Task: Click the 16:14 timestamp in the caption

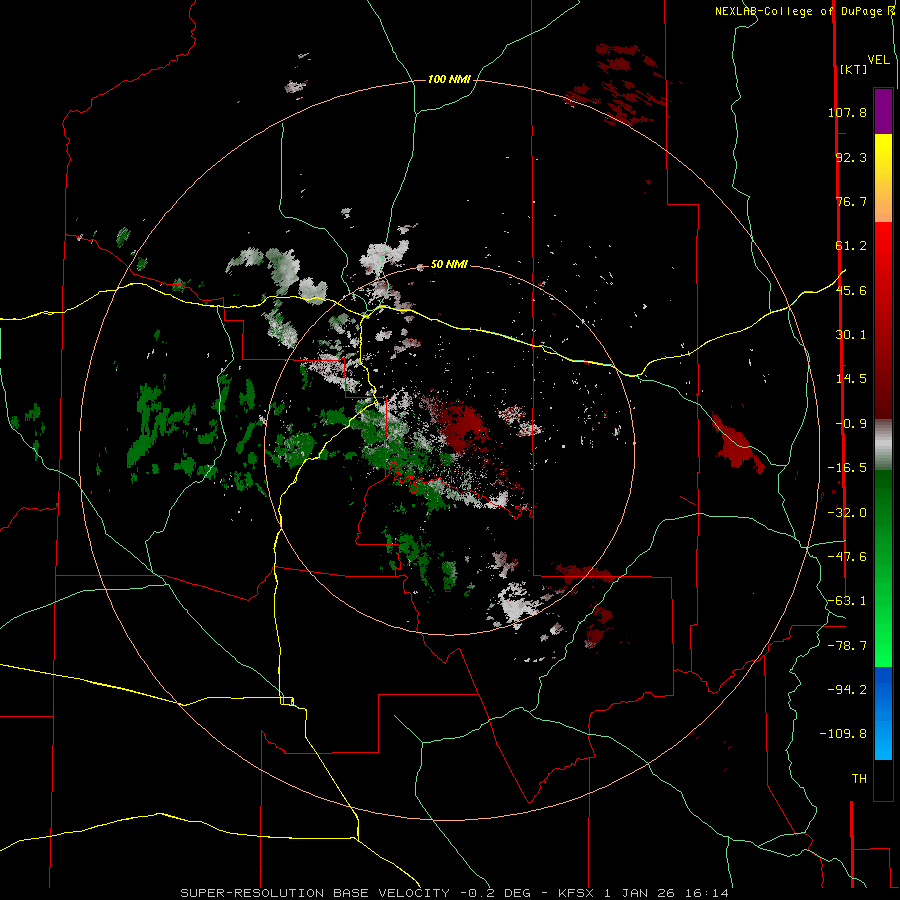Action: [x=707, y=893]
